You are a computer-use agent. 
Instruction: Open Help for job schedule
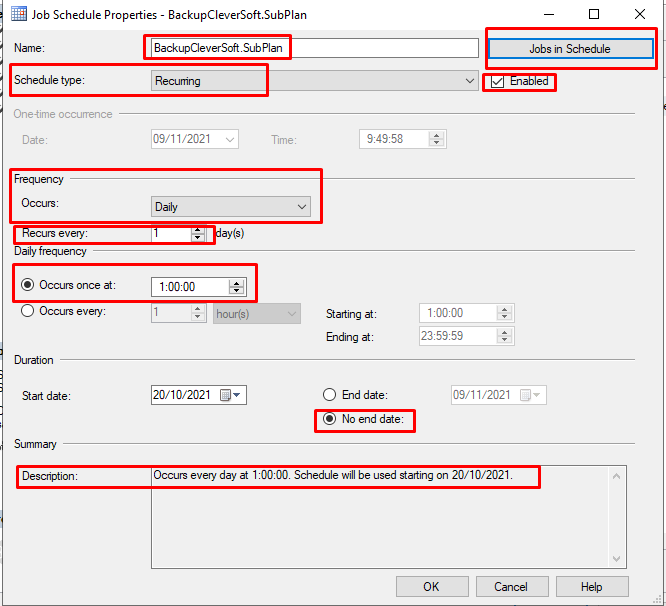pyautogui.click(x=591, y=586)
